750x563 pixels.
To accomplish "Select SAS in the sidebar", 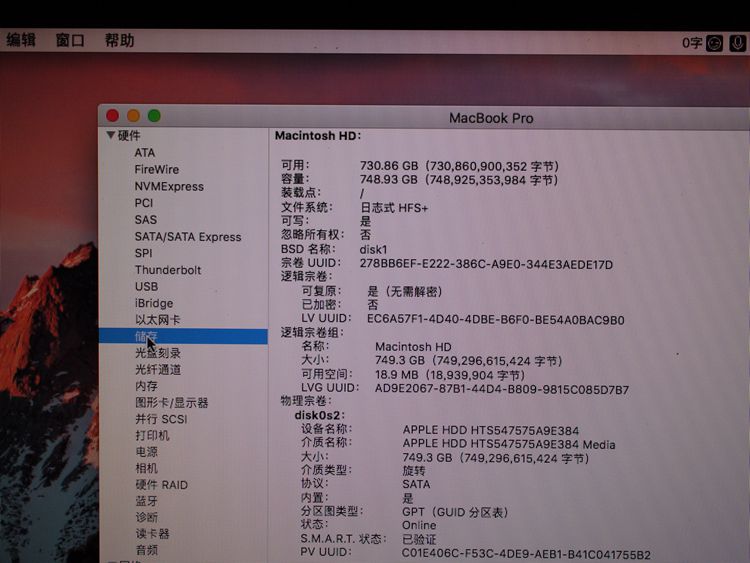I will coord(145,220).
